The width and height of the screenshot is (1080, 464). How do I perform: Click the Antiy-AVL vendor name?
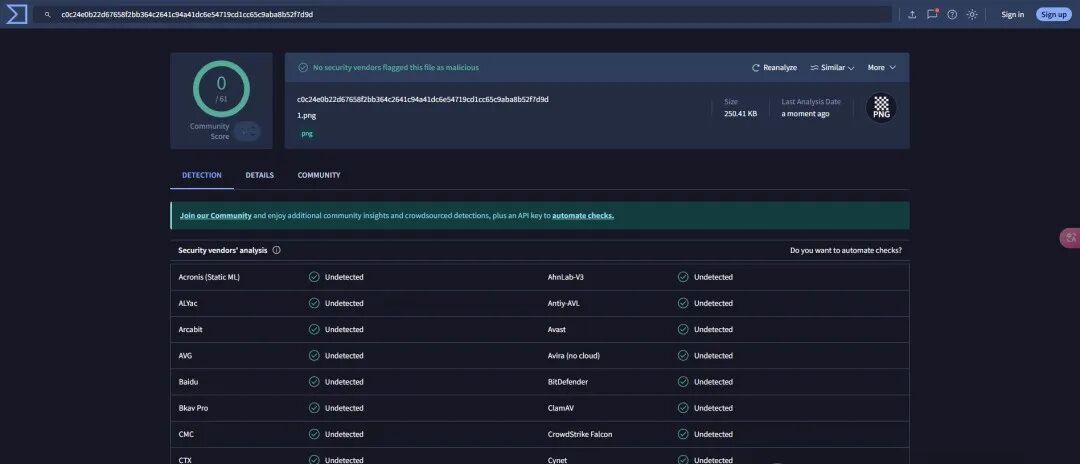563,304
